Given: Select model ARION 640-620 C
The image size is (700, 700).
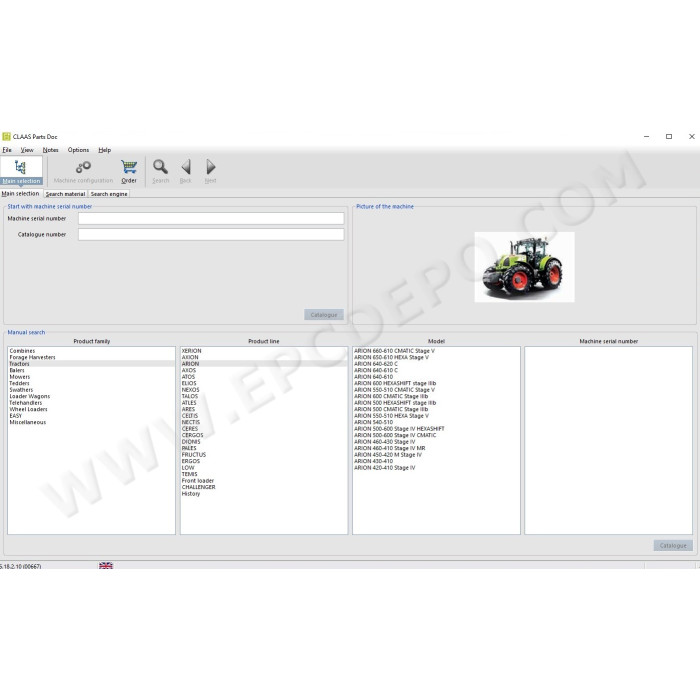Looking at the screenshot, I should [436, 364].
